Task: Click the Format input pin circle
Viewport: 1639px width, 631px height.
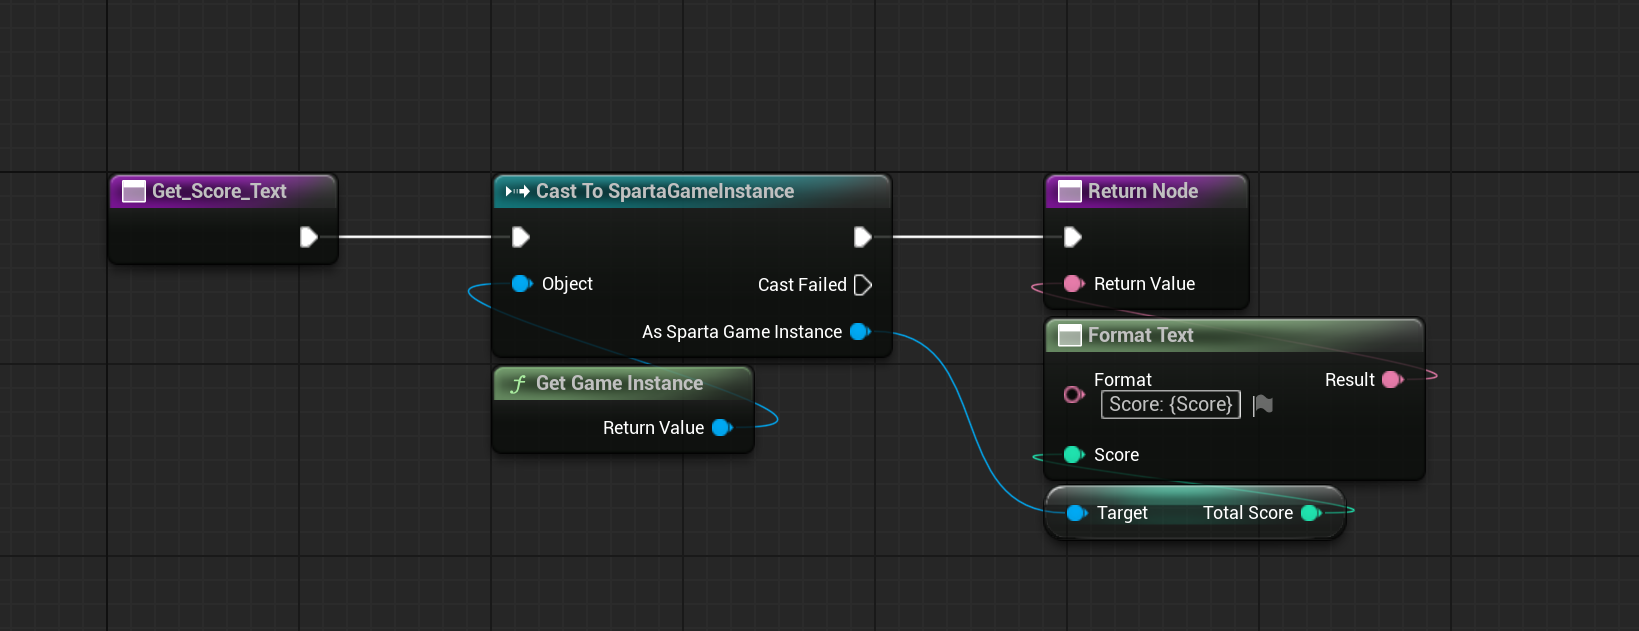Action: (1073, 394)
